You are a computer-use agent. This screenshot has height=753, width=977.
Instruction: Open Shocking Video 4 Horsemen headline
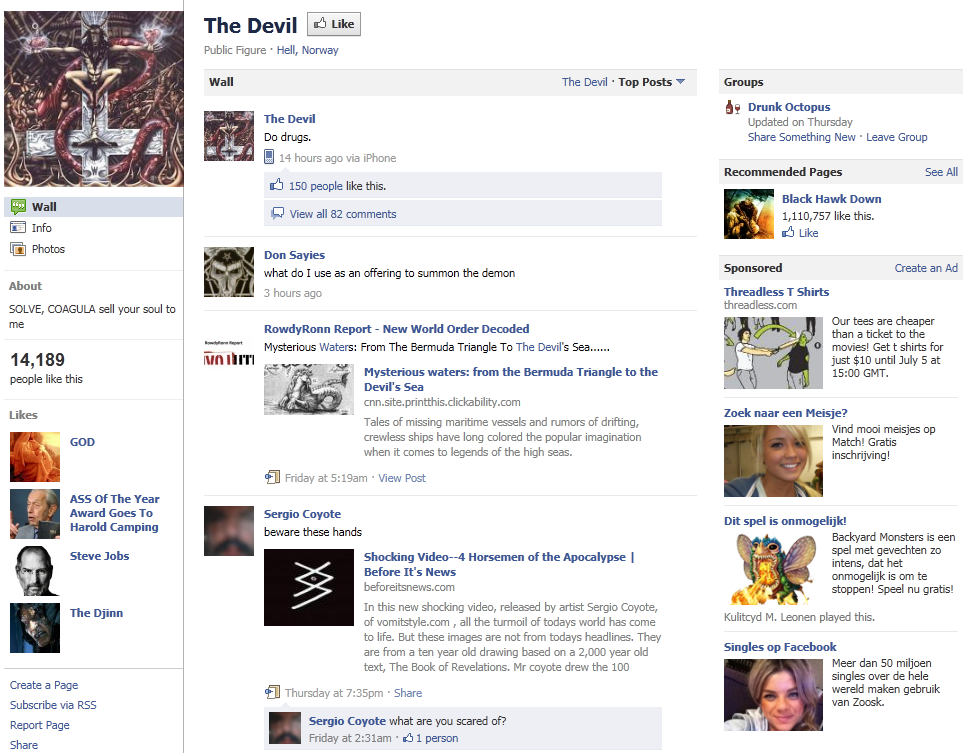point(499,564)
